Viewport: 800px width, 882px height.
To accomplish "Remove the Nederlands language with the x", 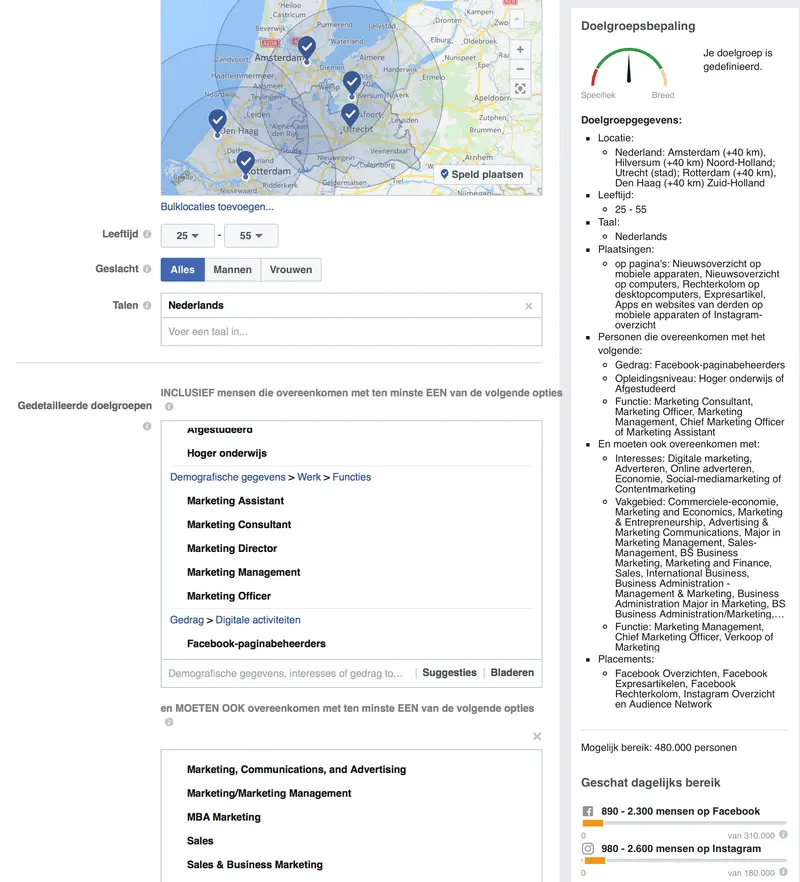I will [528, 306].
